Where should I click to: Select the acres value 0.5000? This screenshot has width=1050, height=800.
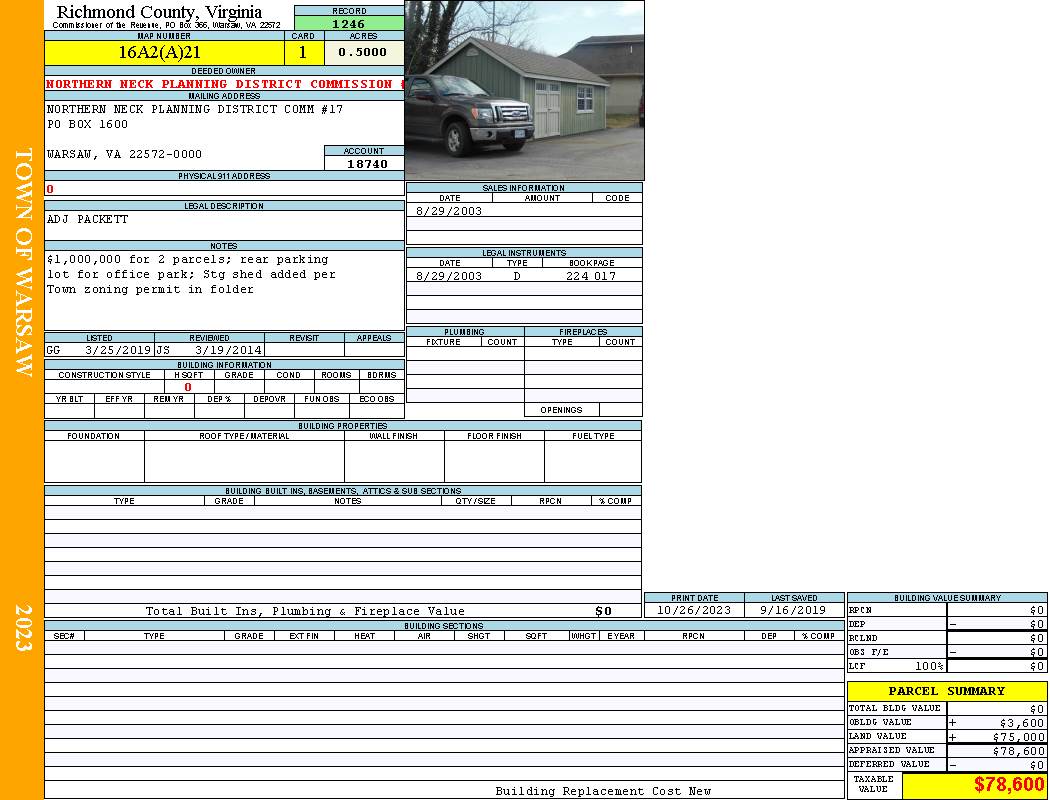click(363, 52)
